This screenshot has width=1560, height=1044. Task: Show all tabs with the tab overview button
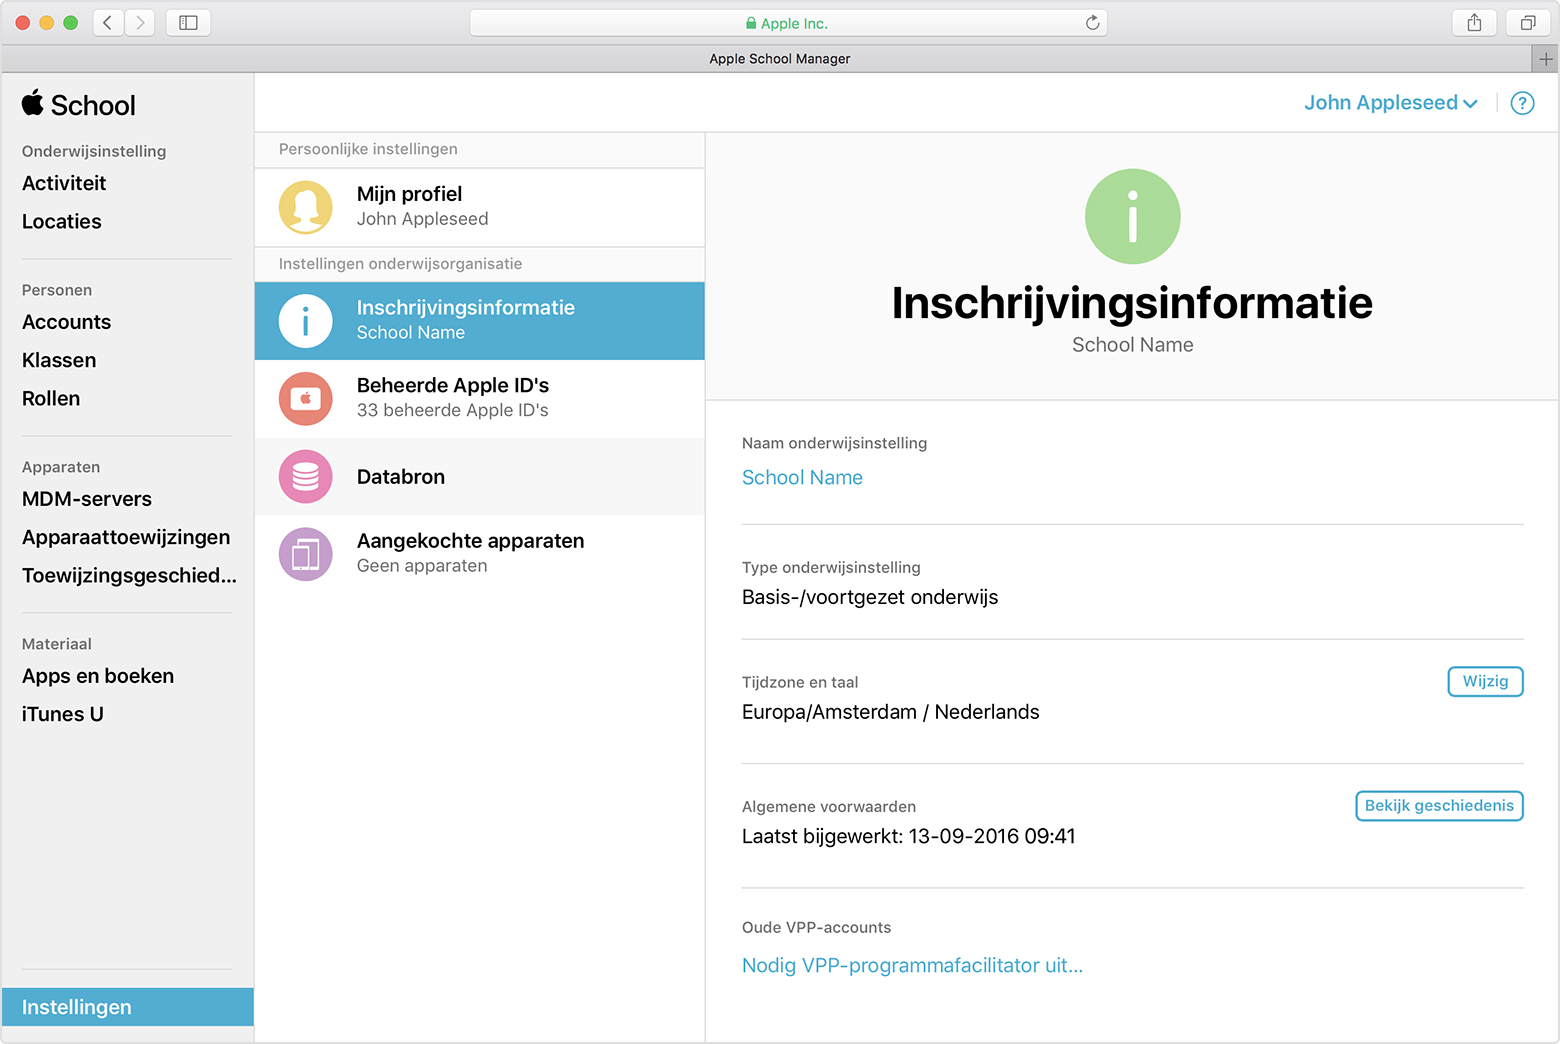click(x=1528, y=22)
